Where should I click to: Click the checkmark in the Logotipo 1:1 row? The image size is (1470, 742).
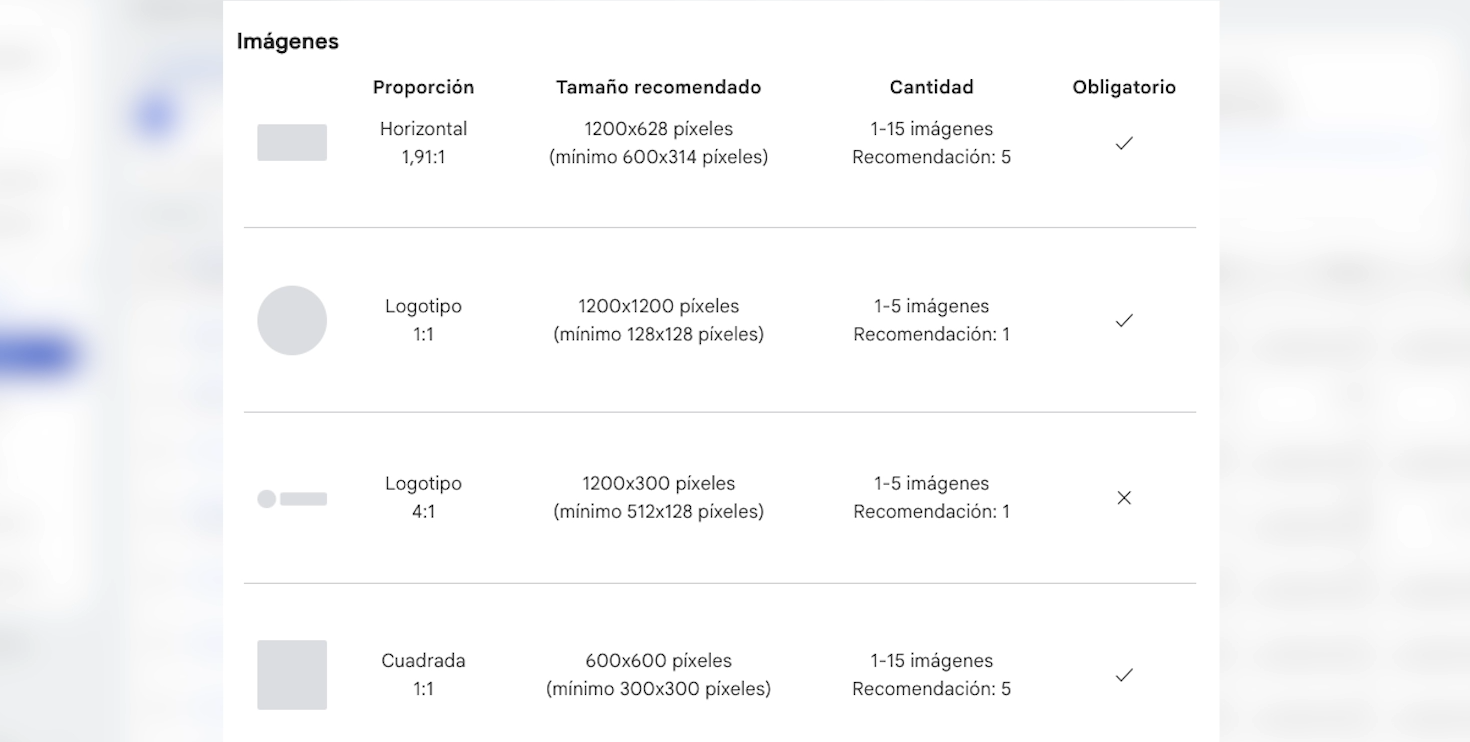tap(1124, 320)
